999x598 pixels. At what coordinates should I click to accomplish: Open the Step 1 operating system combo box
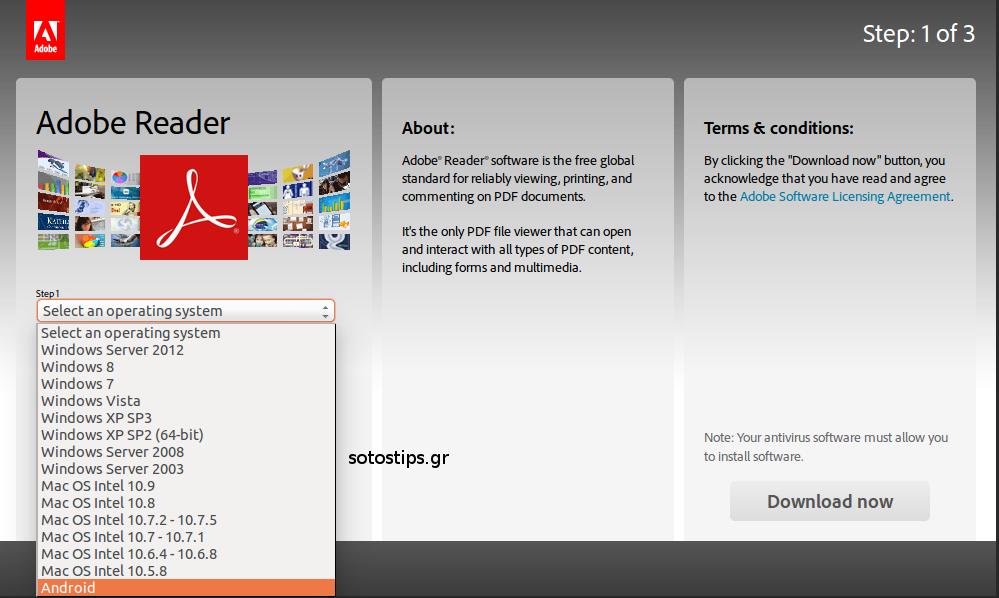[x=185, y=311]
